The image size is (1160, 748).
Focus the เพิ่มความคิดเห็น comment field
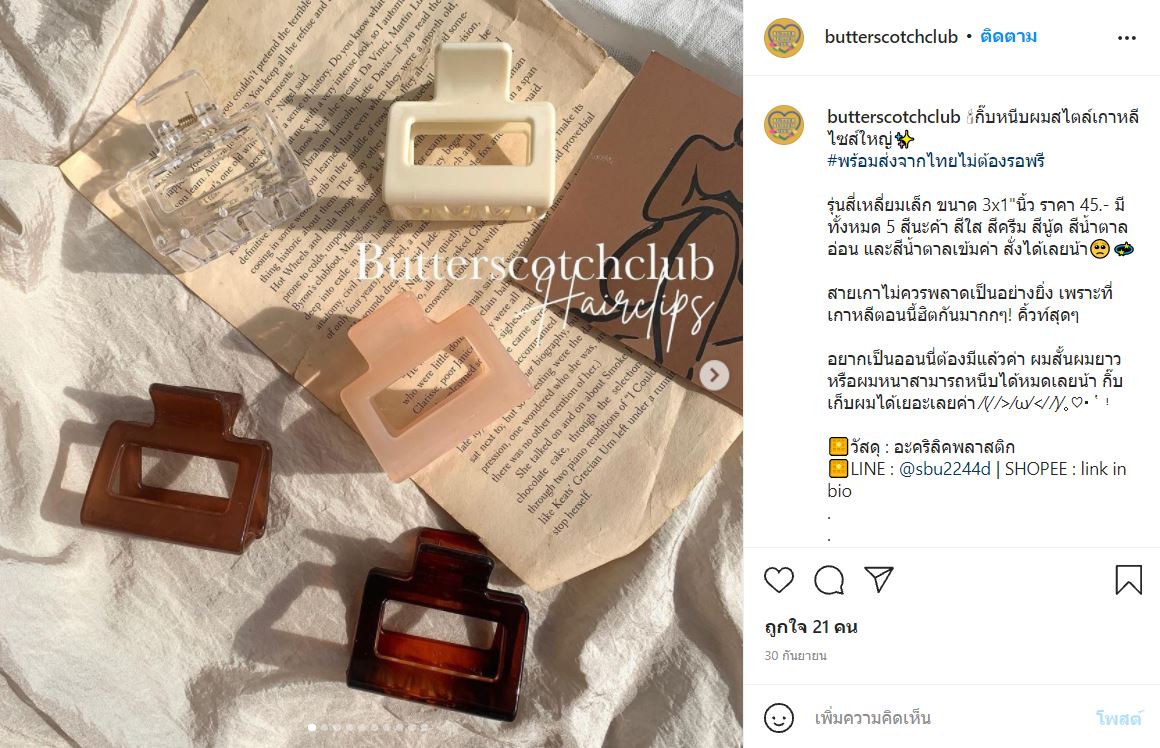tap(947, 718)
